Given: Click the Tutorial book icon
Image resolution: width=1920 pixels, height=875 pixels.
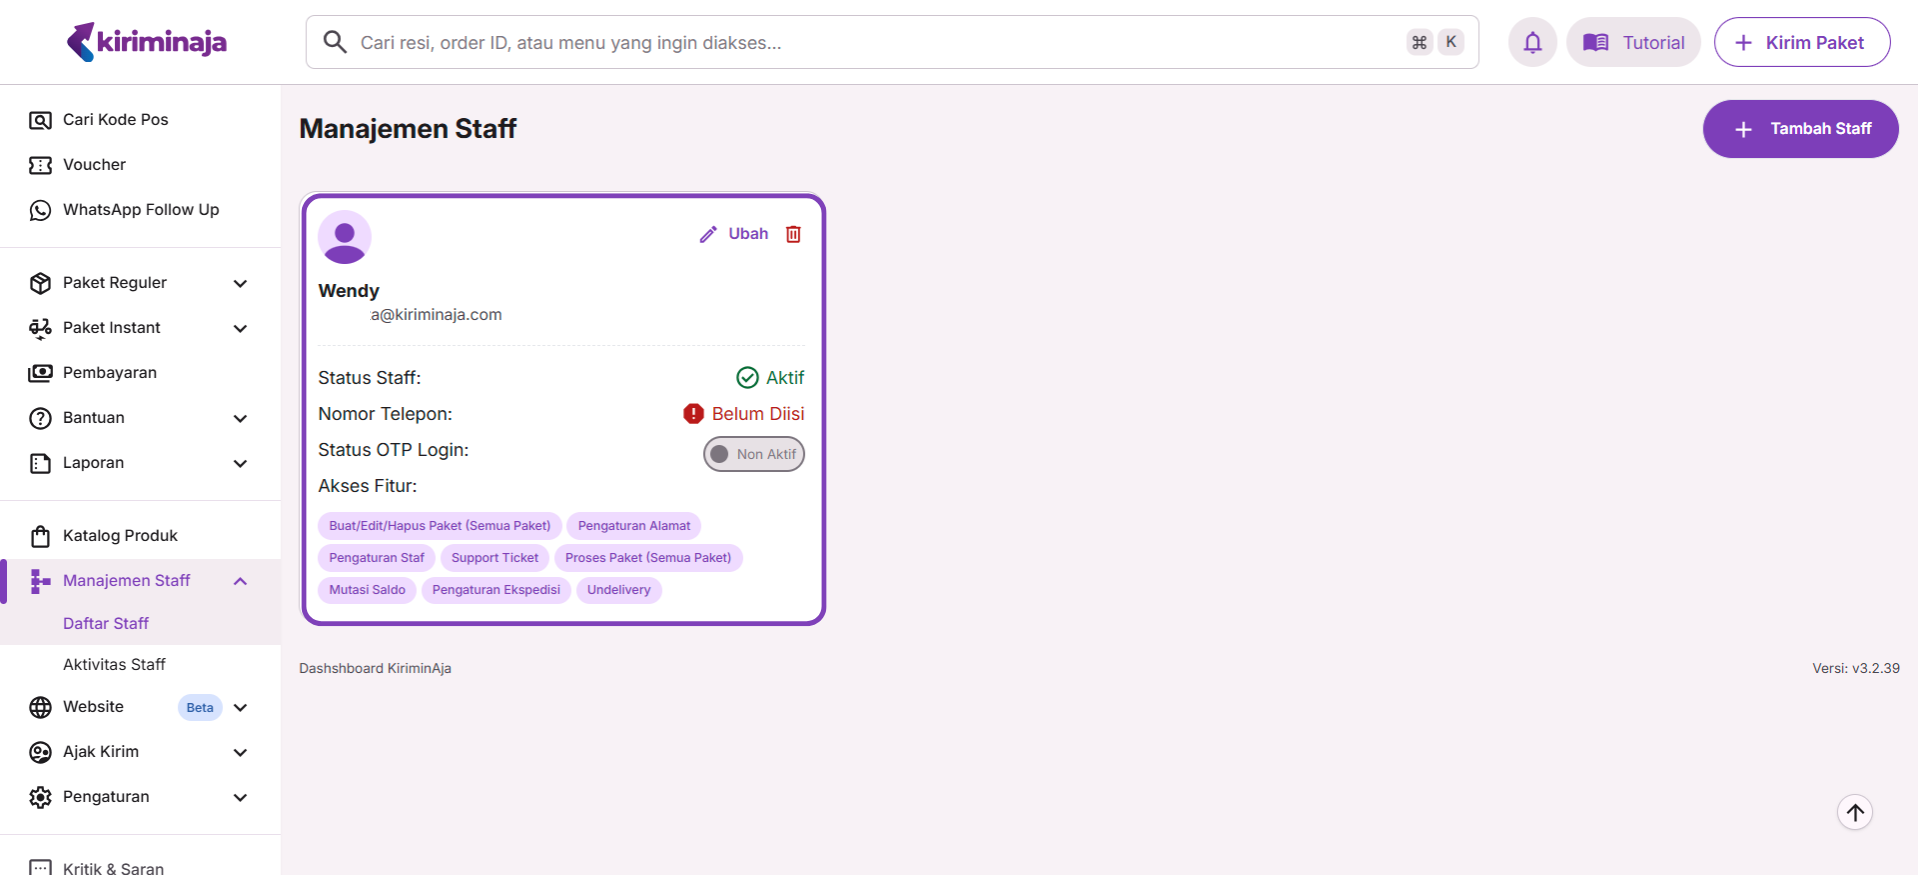Looking at the screenshot, I should (1596, 42).
